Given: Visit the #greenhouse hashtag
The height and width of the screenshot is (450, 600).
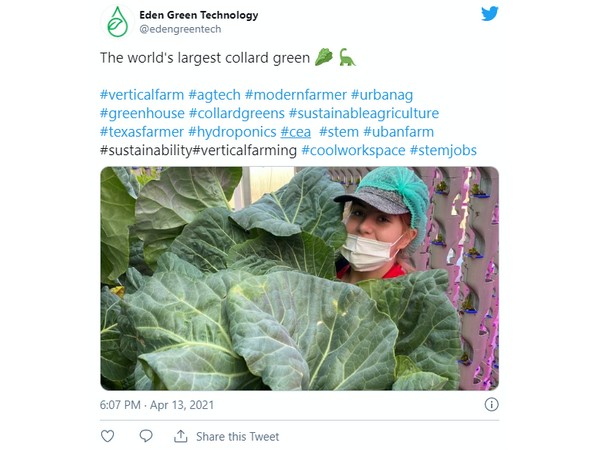Looking at the screenshot, I should pyautogui.click(x=142, y=113).
